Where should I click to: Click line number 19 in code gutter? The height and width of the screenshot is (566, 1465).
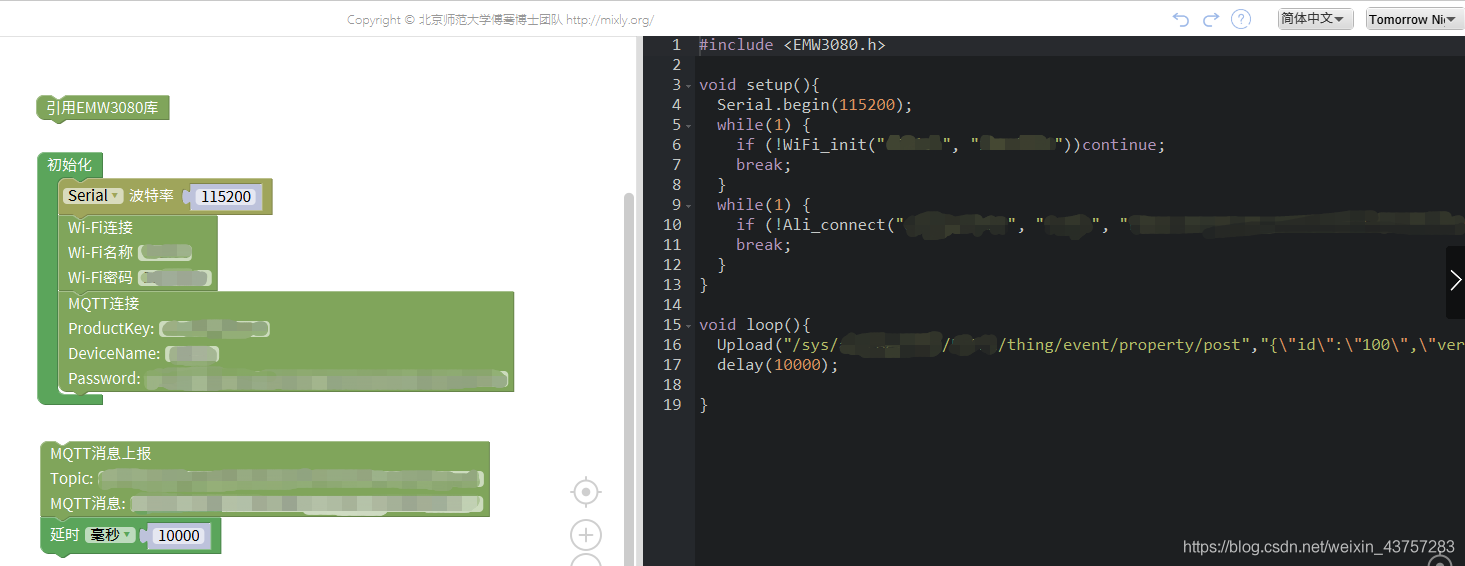pyautogui.click(x=672, y=405)
